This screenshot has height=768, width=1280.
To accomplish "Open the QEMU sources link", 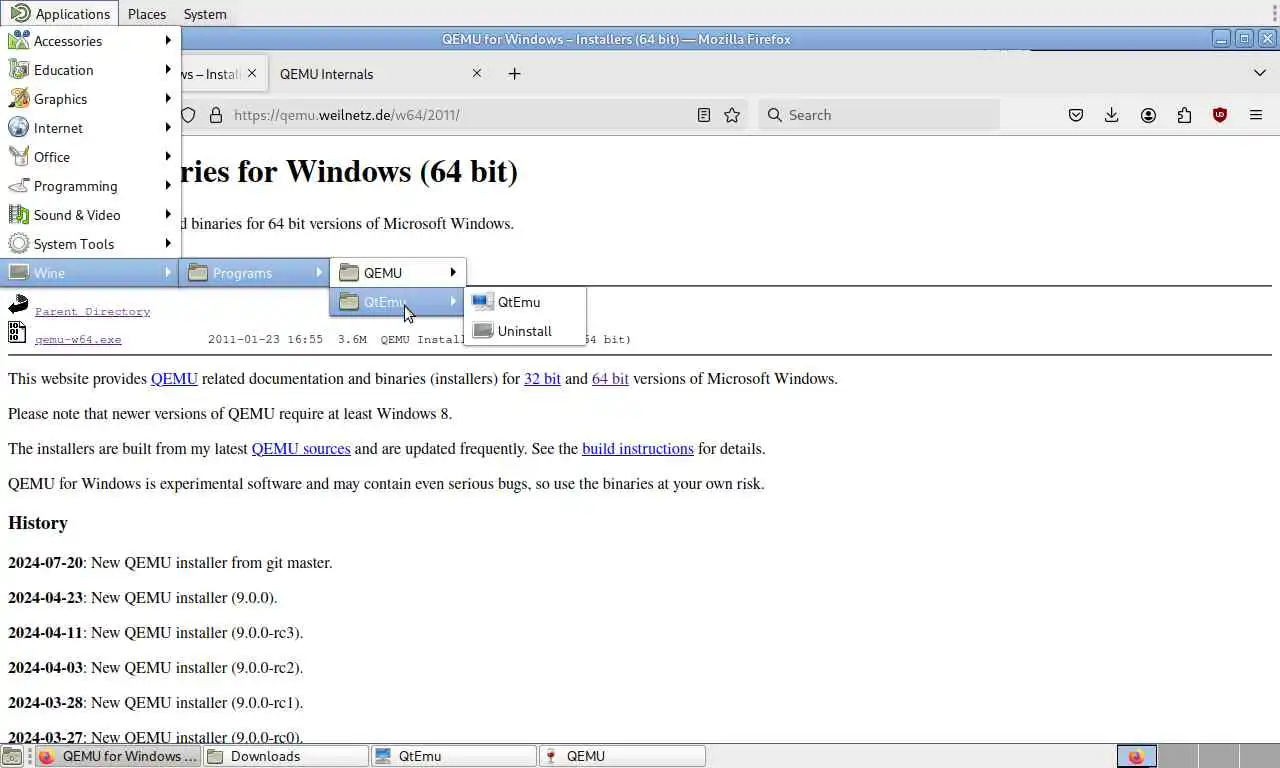I will 301,449.
